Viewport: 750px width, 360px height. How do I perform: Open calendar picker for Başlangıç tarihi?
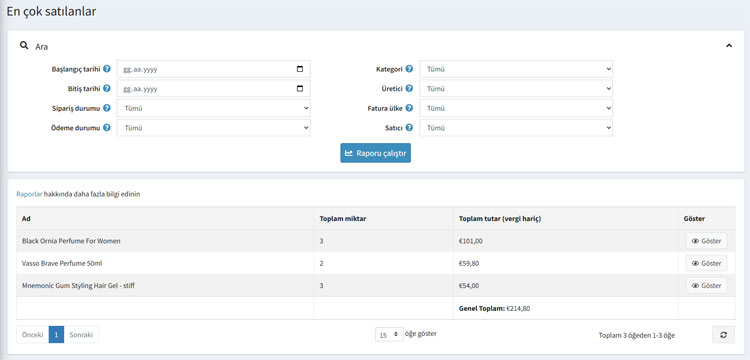click(x=300, y=69)
